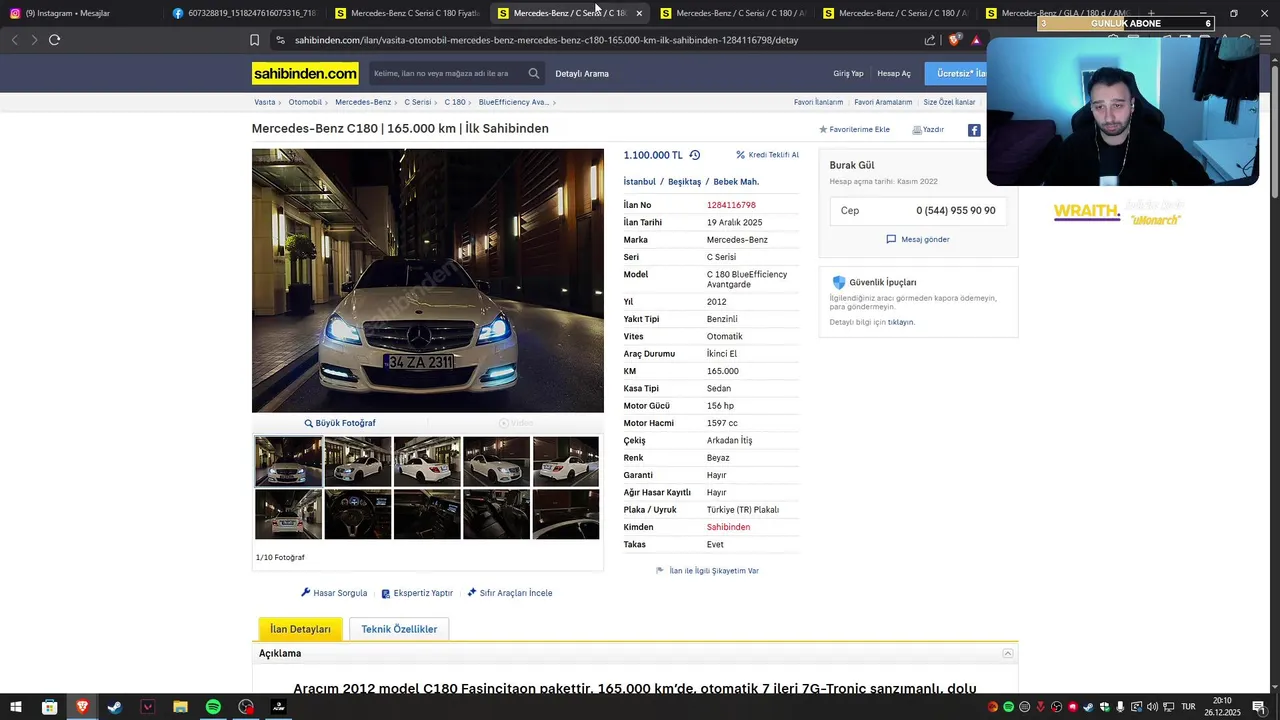Click Size Özel İlanlar link
Image resolution: width=1280 pixels, height=720 pixels.
click(x=949, y=102)
